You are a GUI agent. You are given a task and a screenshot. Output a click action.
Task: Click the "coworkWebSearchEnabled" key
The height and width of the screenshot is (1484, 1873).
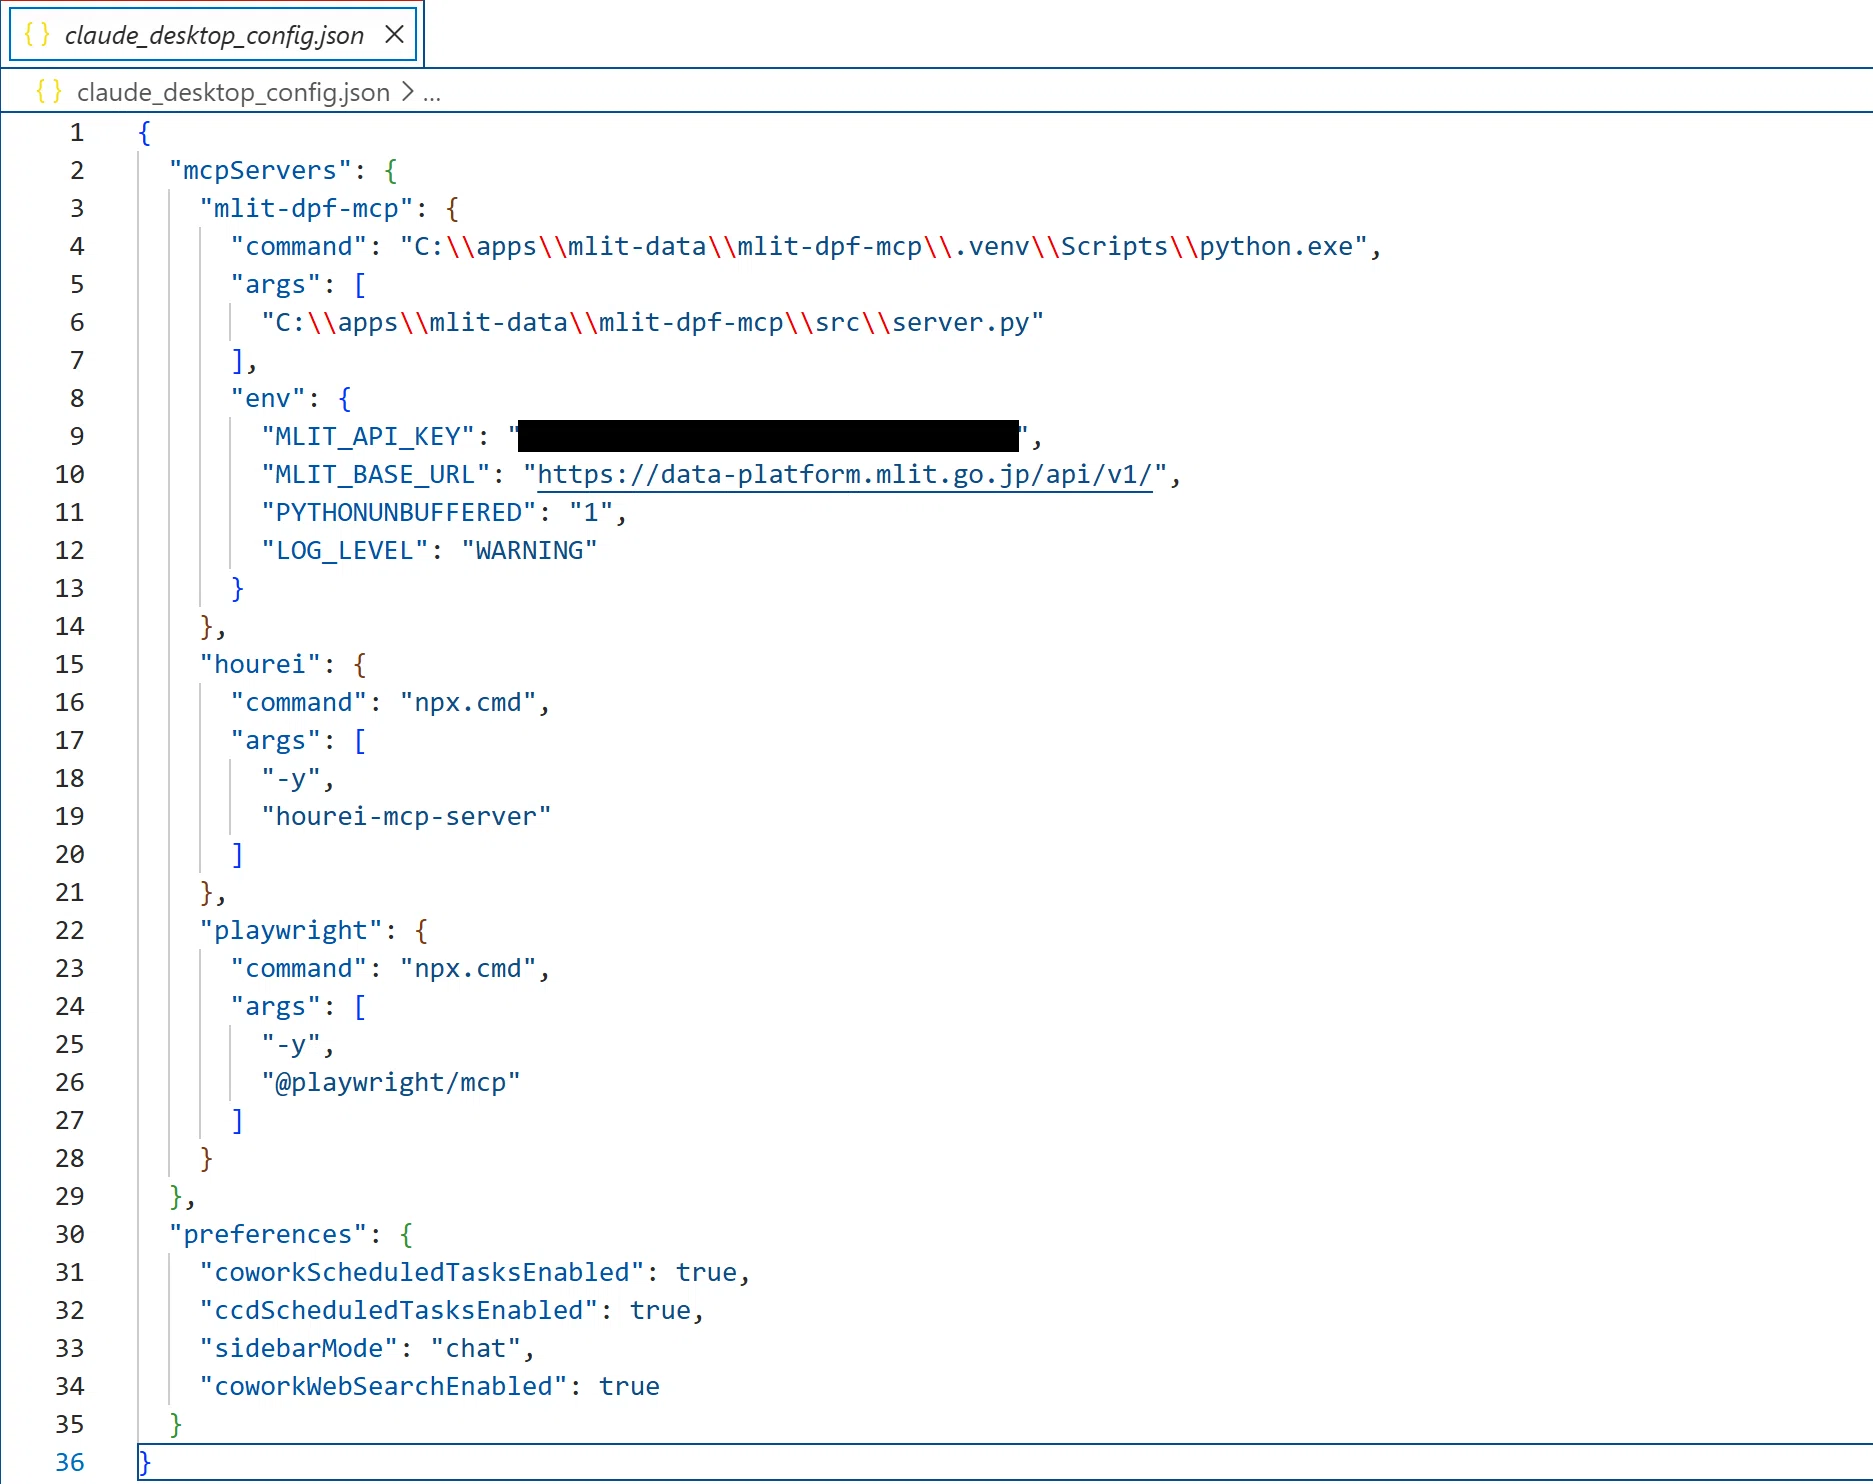coord(383,1386)
